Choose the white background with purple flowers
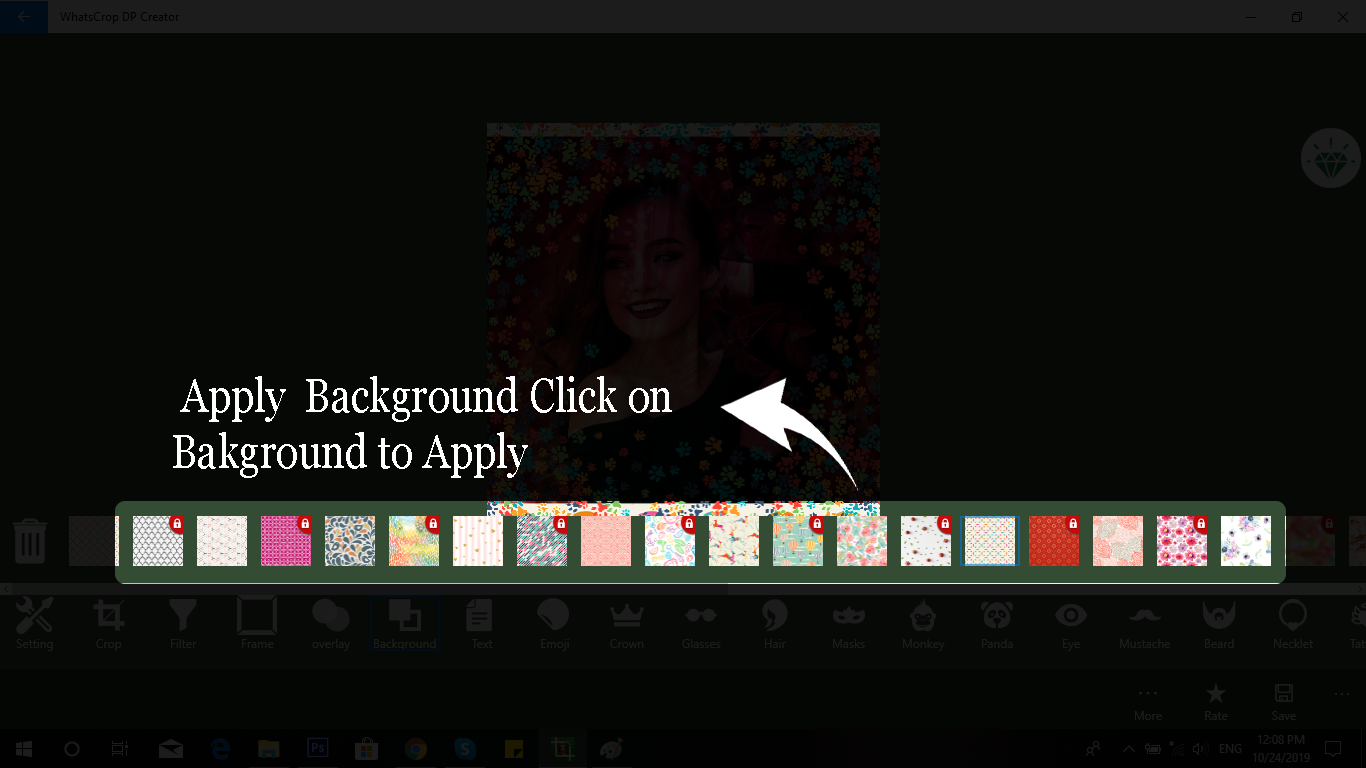This screenshot has height=768, width=1366. 1246,541
